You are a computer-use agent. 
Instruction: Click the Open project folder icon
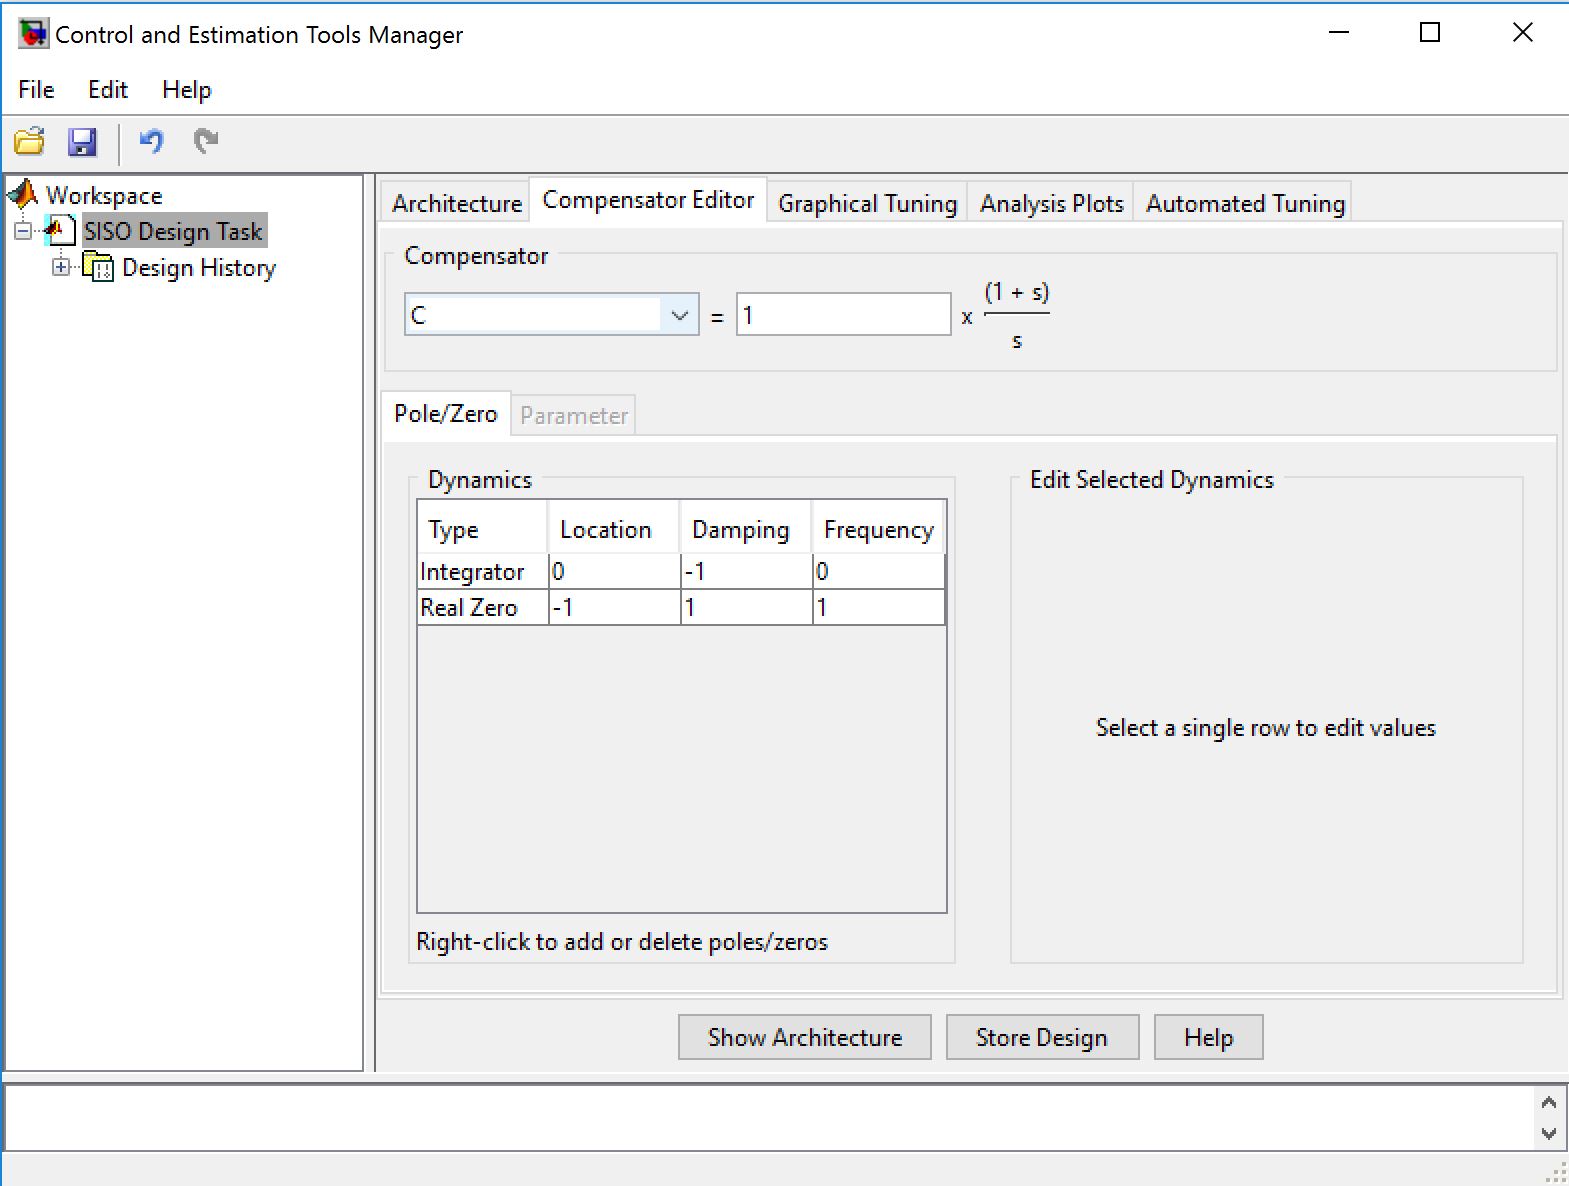pyautogui.click(x=30, y=142)
